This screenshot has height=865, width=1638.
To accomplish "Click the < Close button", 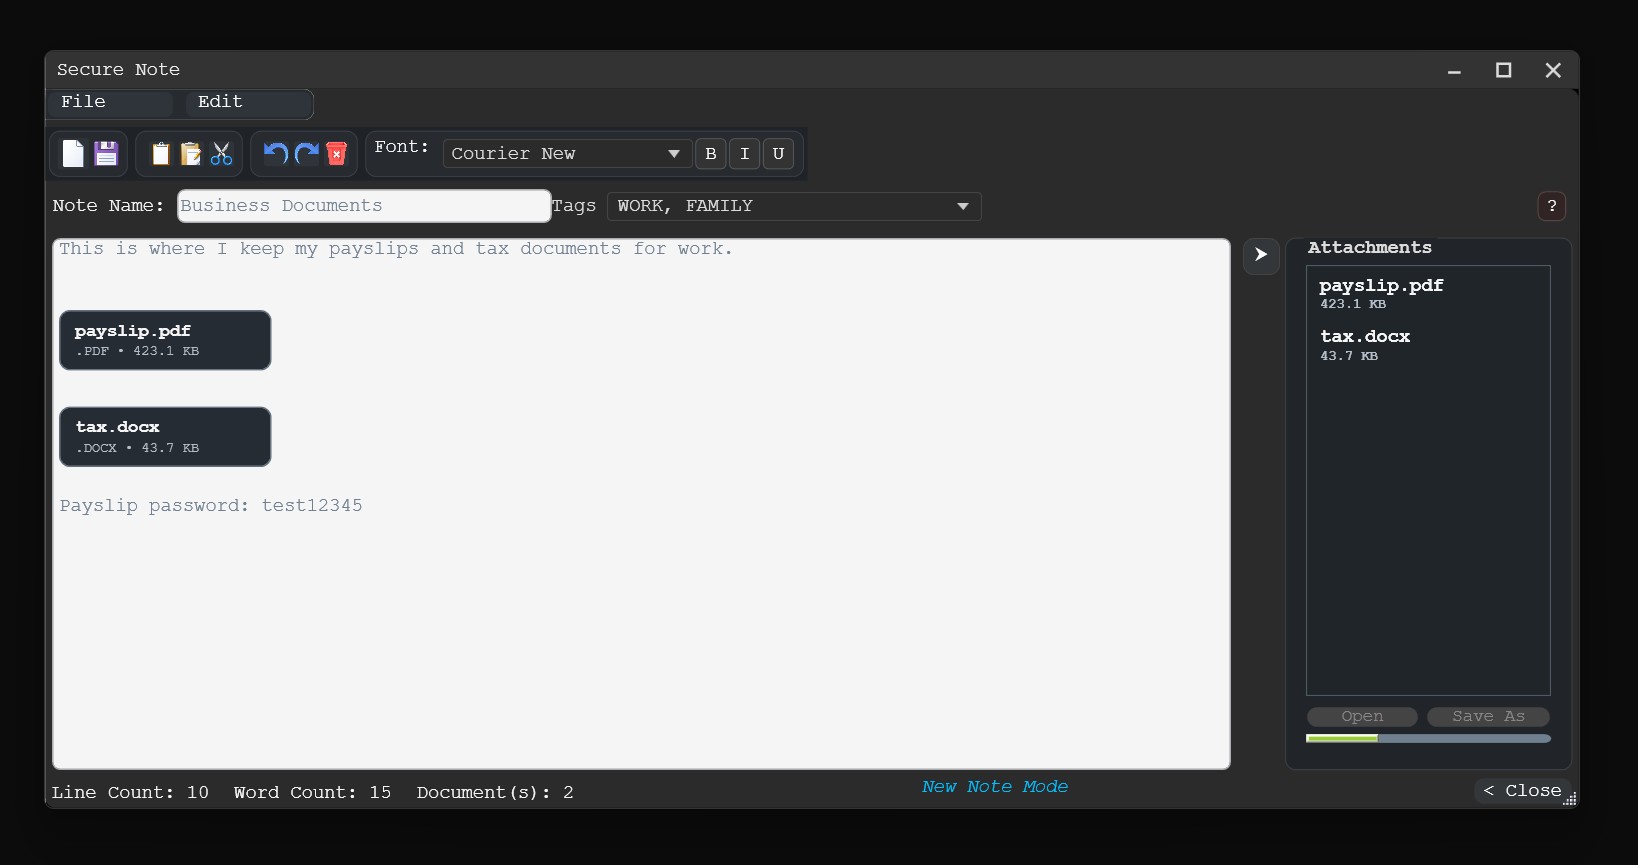I will tap(1522, 791).
